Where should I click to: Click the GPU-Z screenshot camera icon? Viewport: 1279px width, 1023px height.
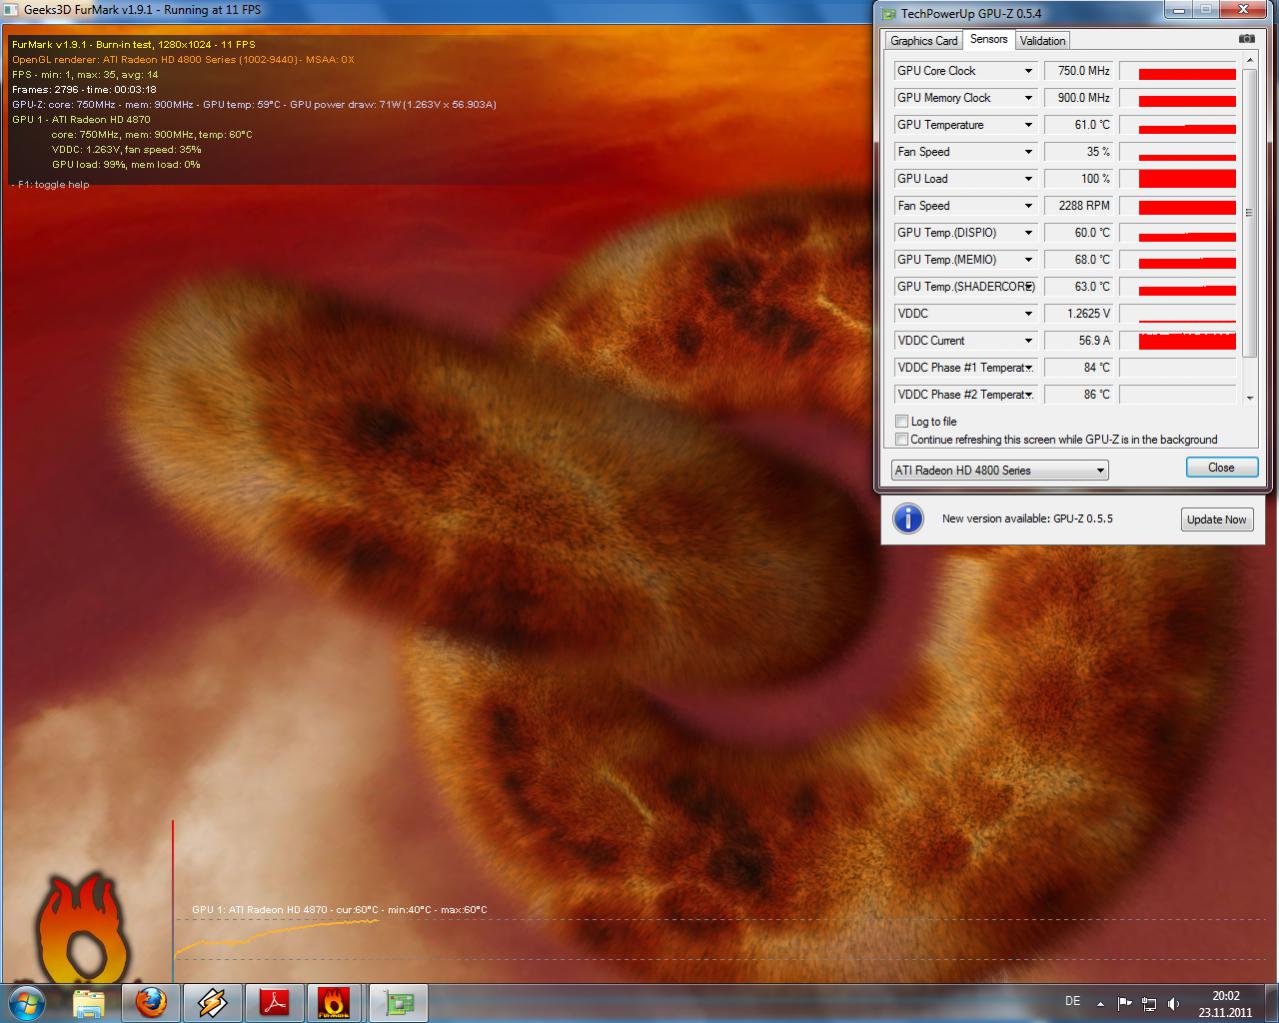(x=1246, y=39)
